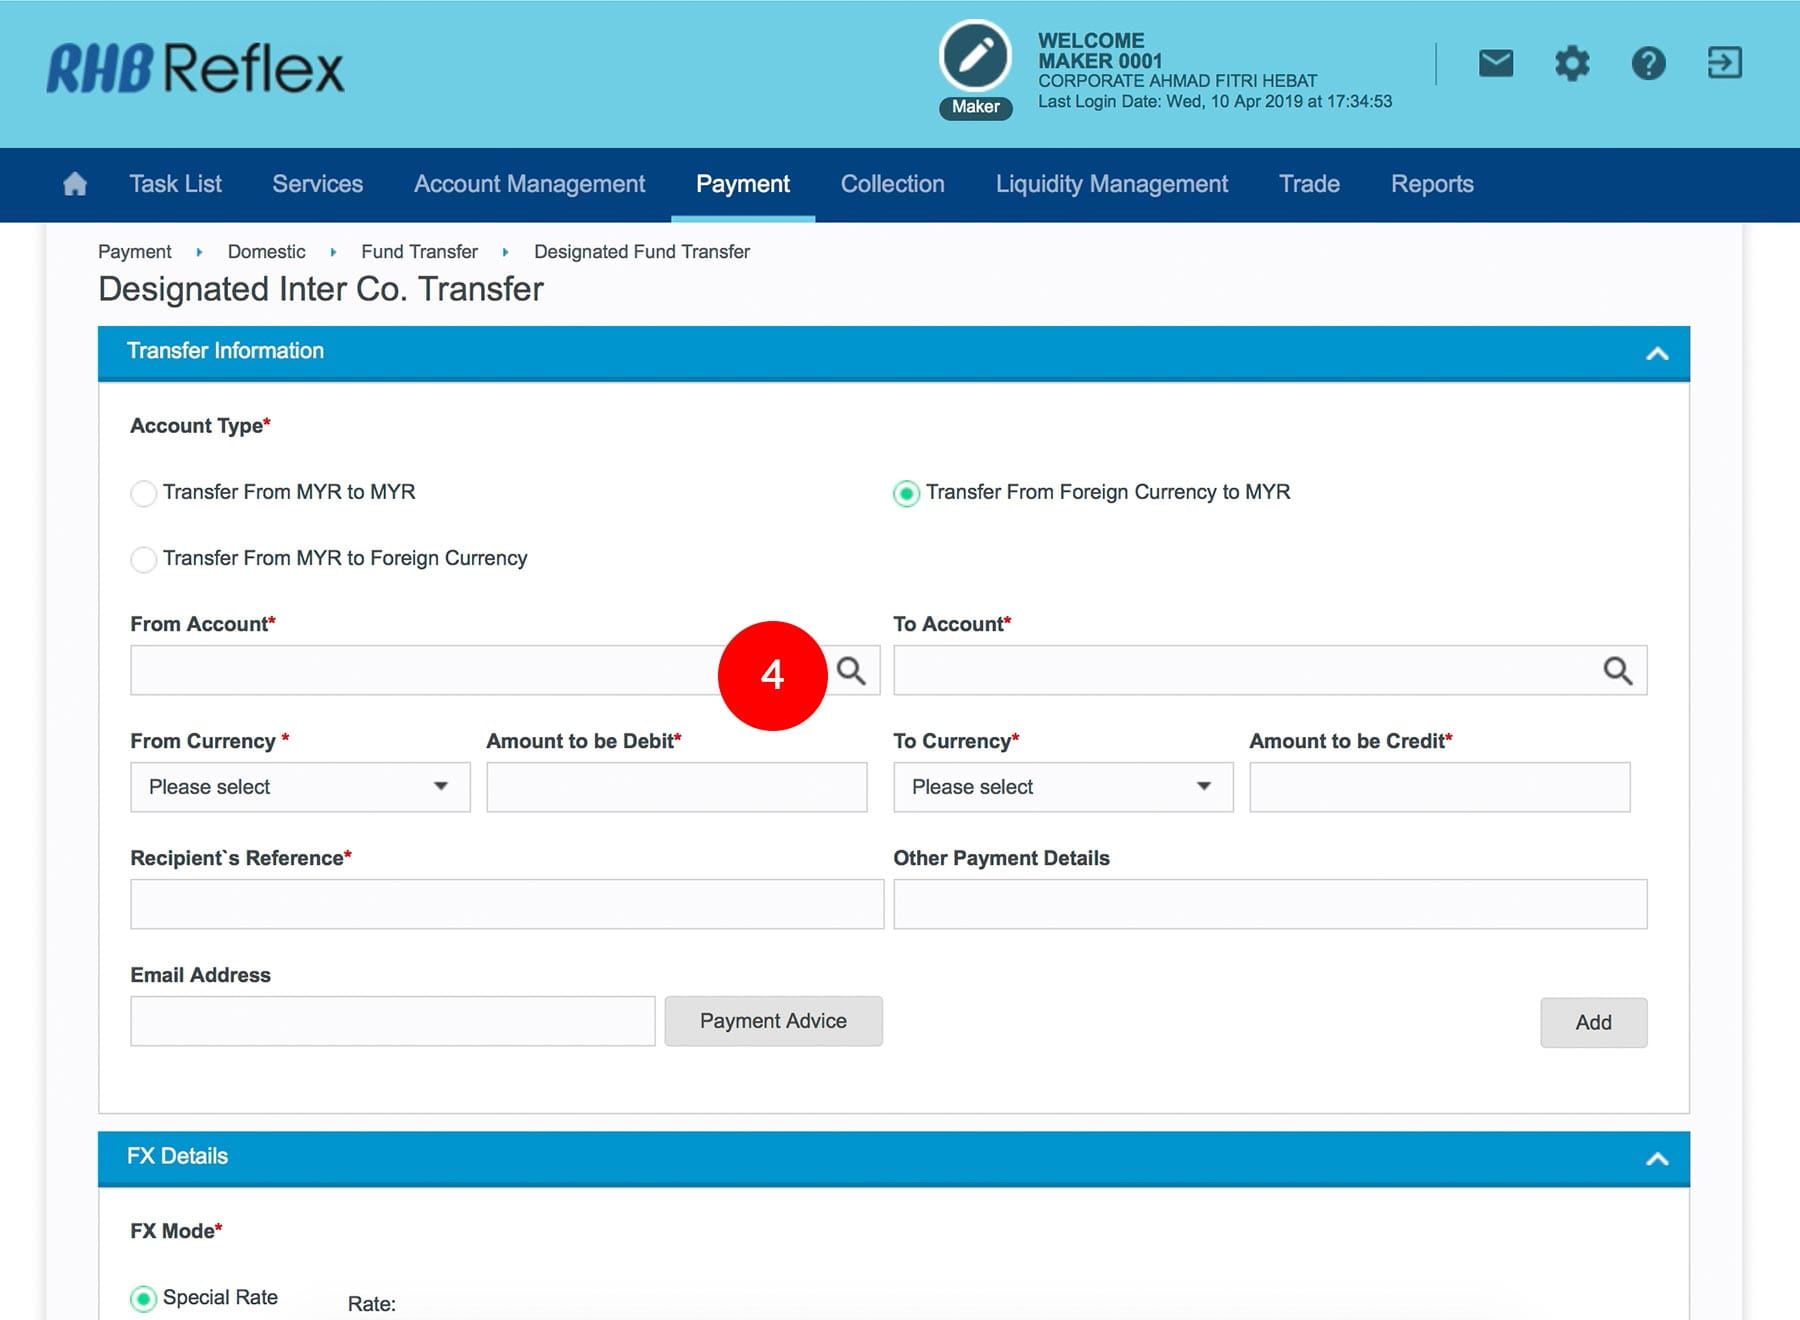Click the Maker pencil profile icon
1800x1320 pixels.
click(x=975, y=56)
